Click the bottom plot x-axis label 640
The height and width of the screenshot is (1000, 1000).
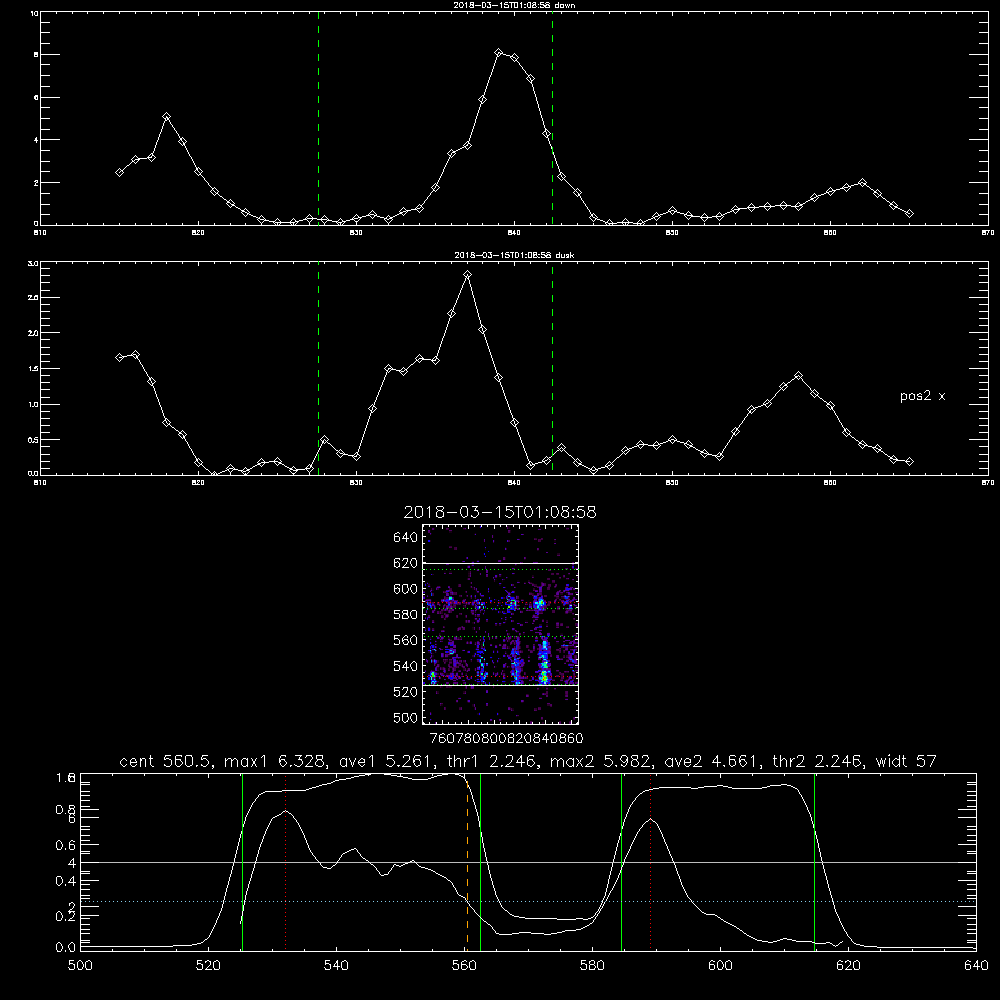point(976,966)
